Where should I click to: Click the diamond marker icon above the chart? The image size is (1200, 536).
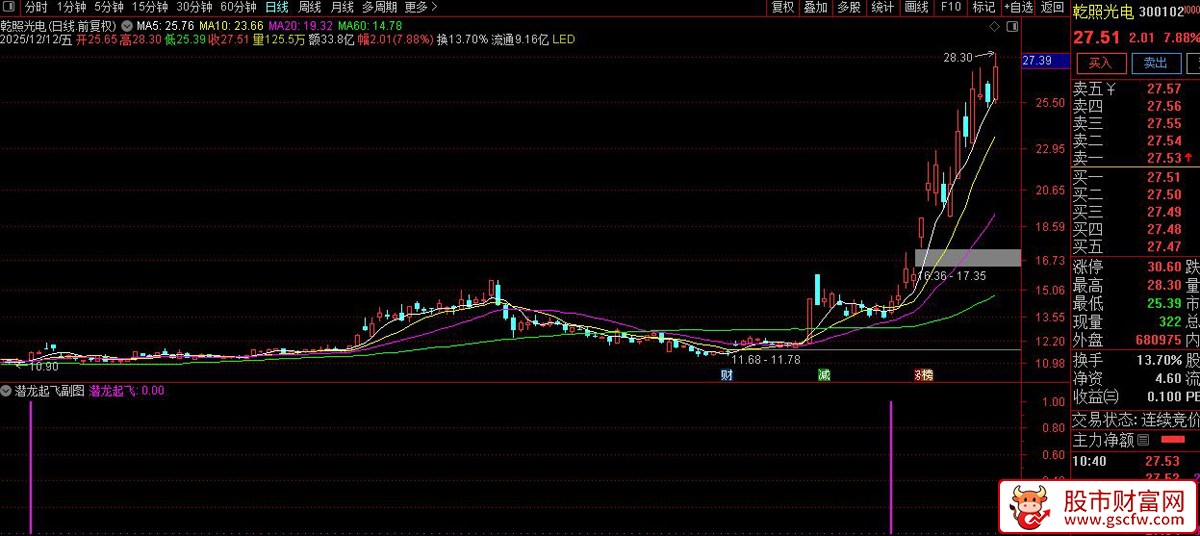click(993, 25)
